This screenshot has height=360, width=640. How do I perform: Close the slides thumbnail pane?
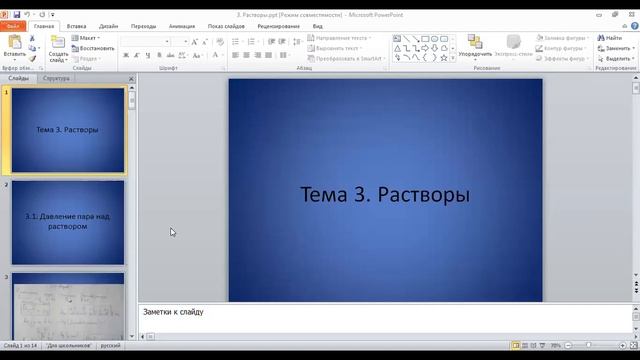click(131, 78)
